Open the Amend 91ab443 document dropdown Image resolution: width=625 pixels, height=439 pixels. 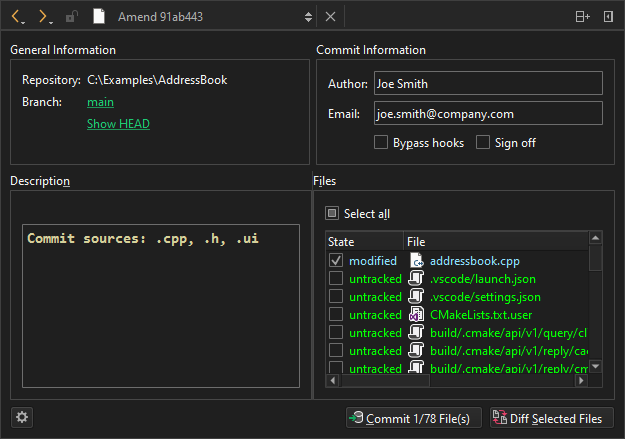point(308,17)
